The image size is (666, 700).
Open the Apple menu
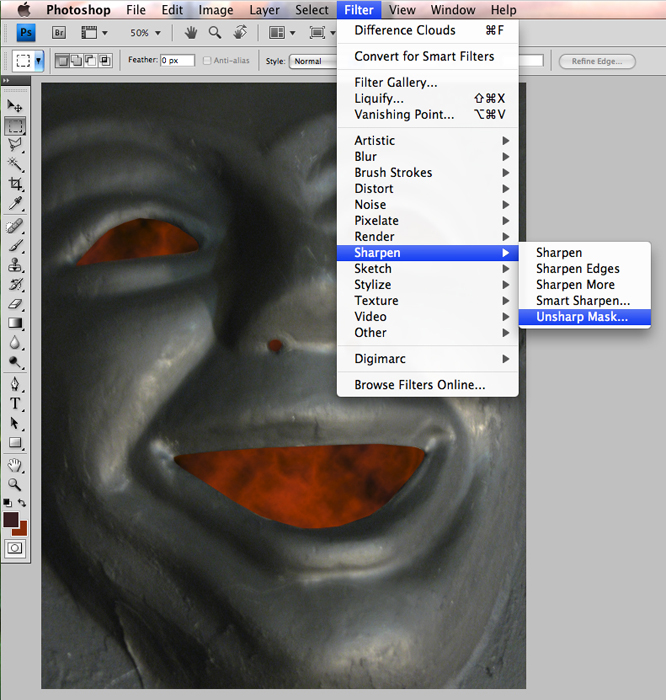point(24,9)
